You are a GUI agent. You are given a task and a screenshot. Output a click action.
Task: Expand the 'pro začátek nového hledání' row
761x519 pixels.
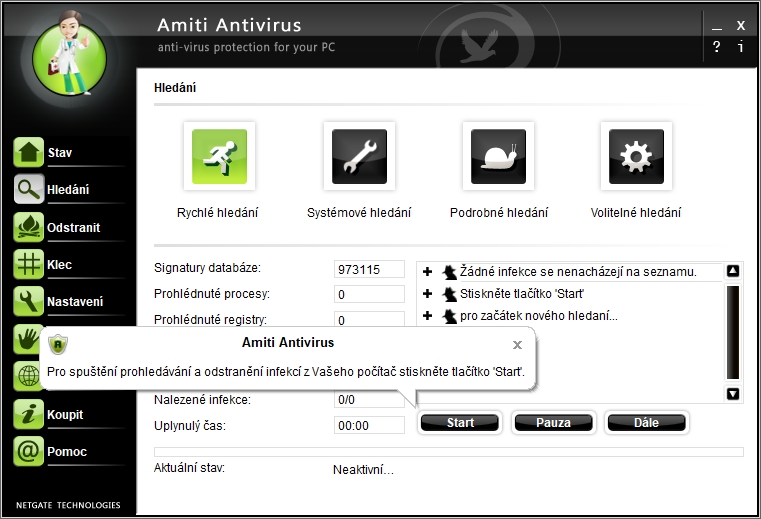pyautogui.click(x=428, y=316)
